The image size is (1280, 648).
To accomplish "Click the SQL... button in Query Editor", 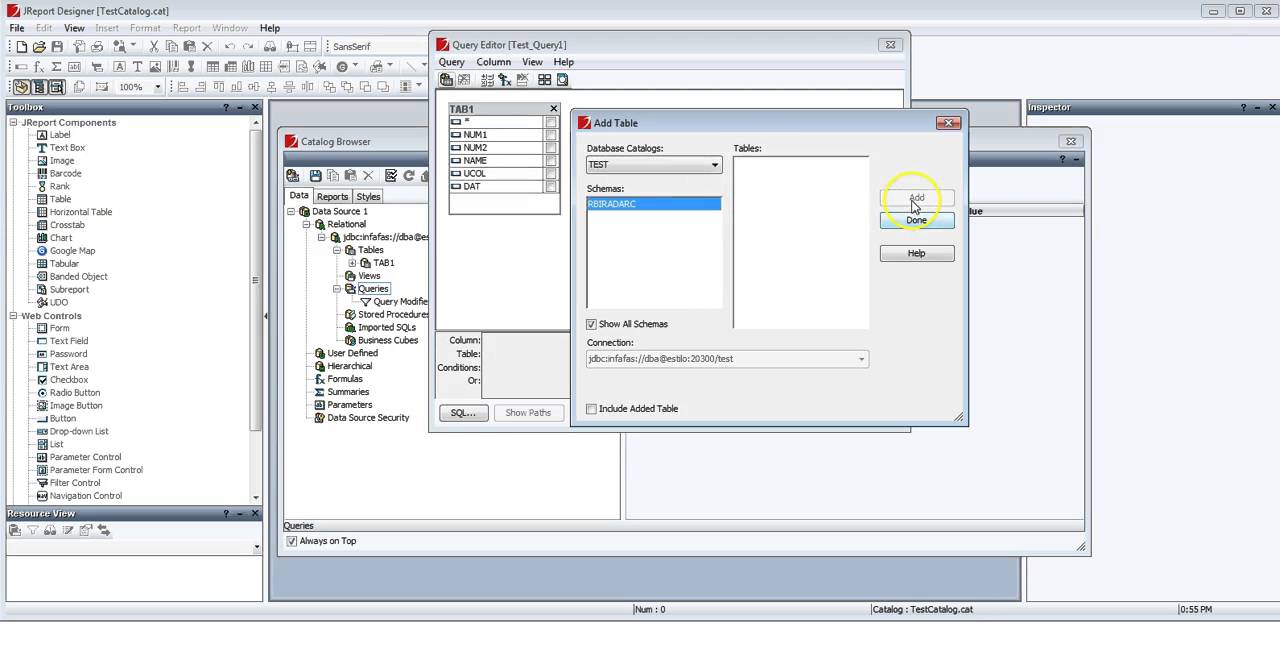I will pyautogui.click(x=463, y=413).
